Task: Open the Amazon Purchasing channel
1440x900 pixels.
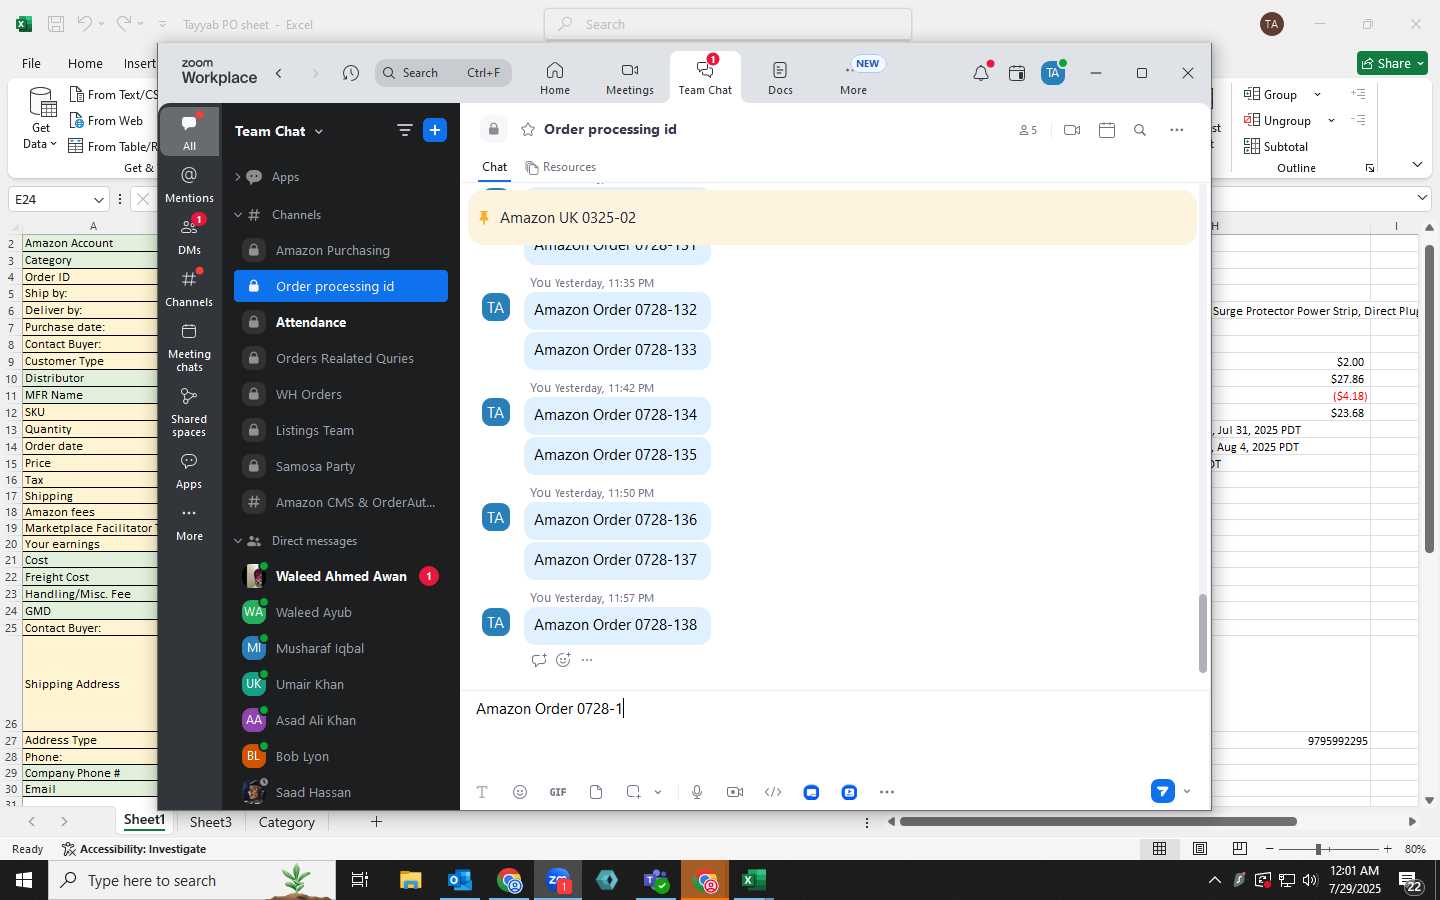Action: pyautogui.click(x=341, y=250)
